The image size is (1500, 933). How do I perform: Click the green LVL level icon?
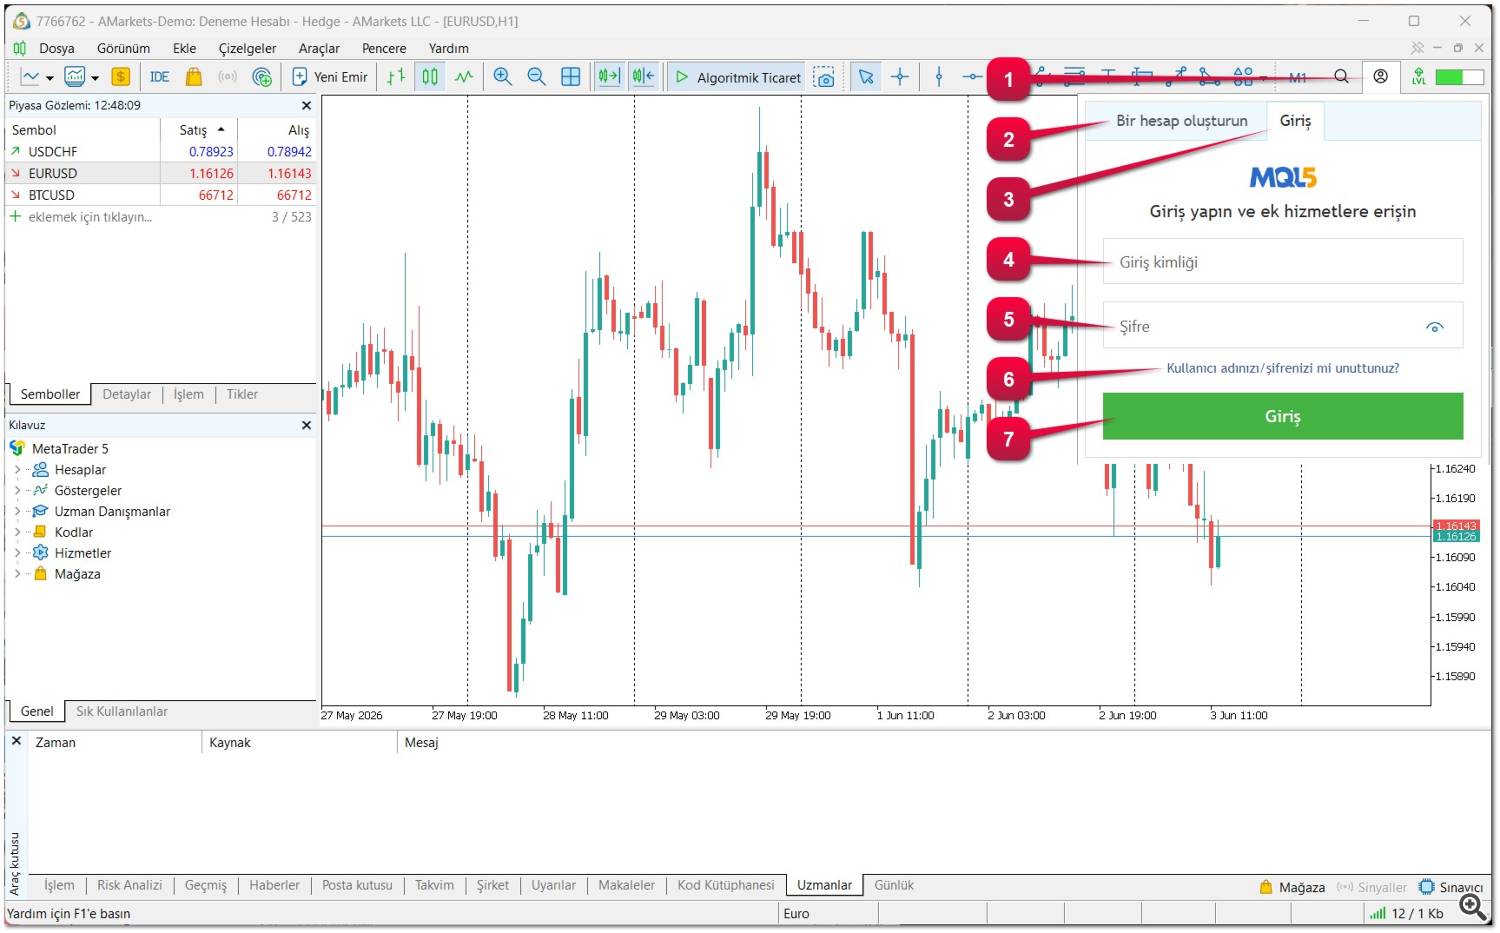coord(1419,77)
